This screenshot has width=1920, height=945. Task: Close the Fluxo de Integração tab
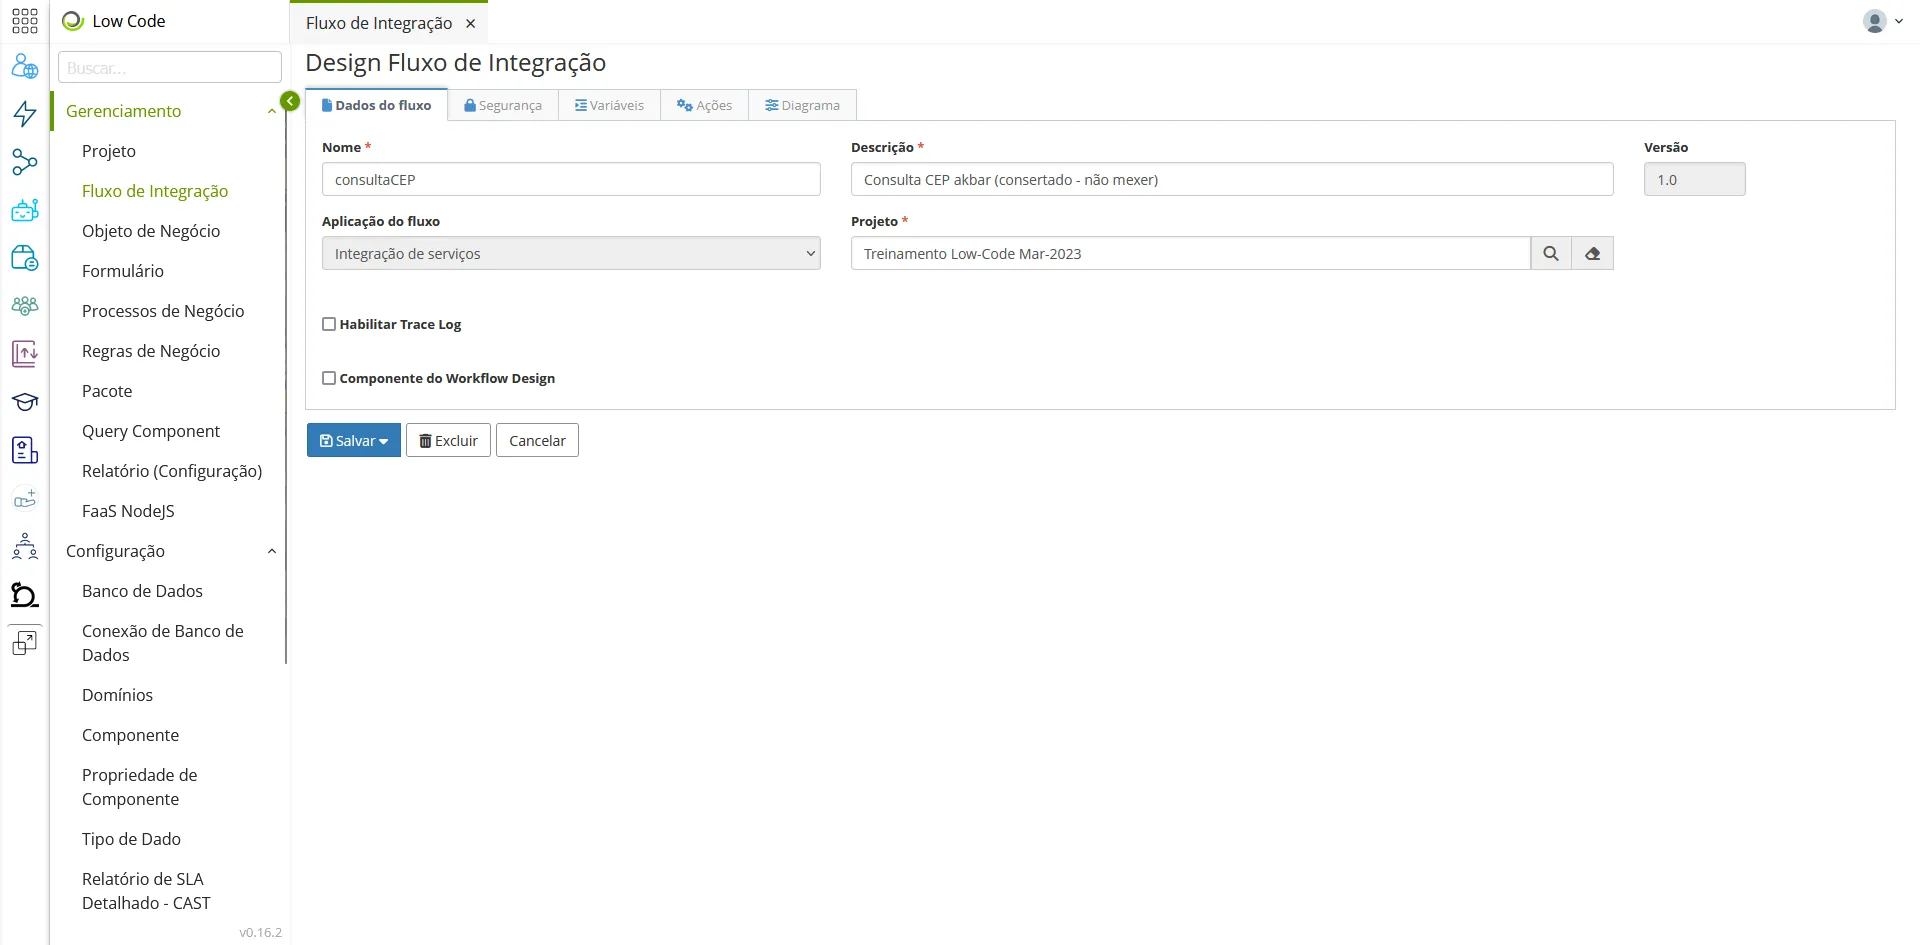(x=470, y=24)
